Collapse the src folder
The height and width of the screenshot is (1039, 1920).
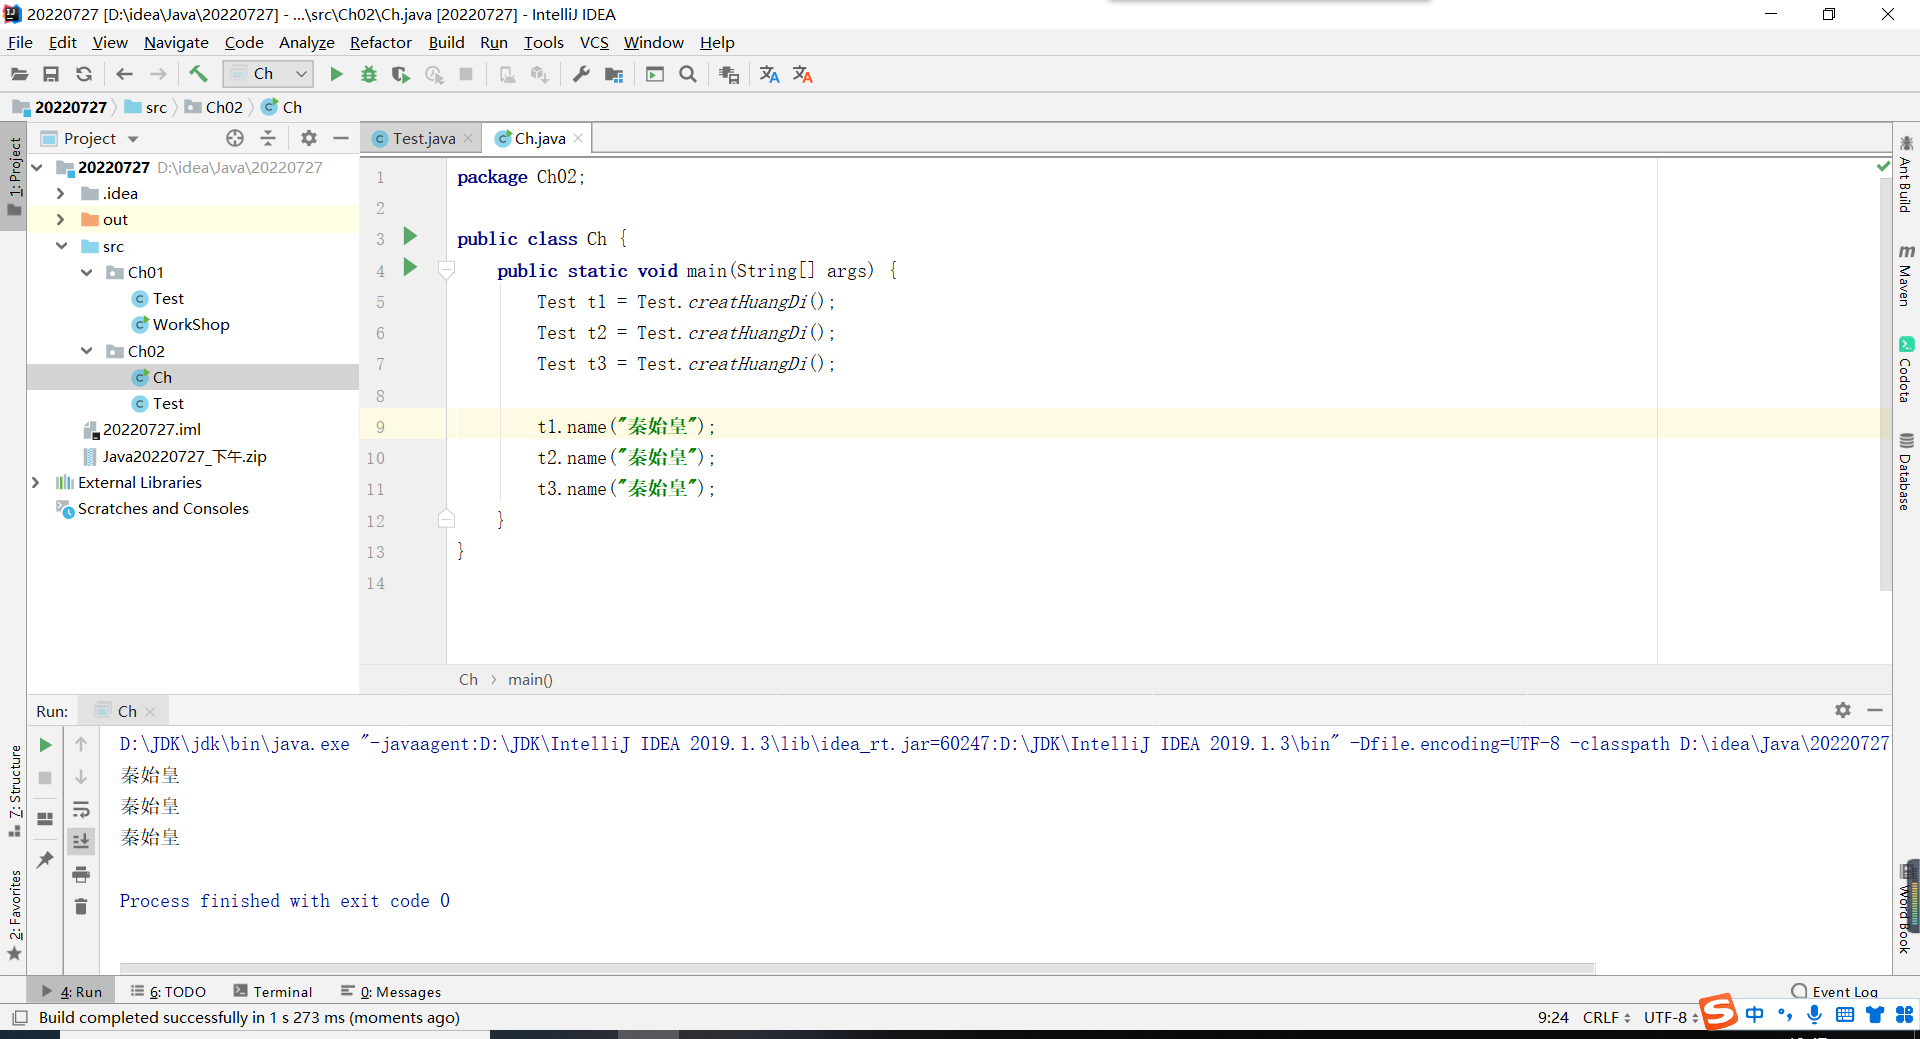tap(61, 246)
